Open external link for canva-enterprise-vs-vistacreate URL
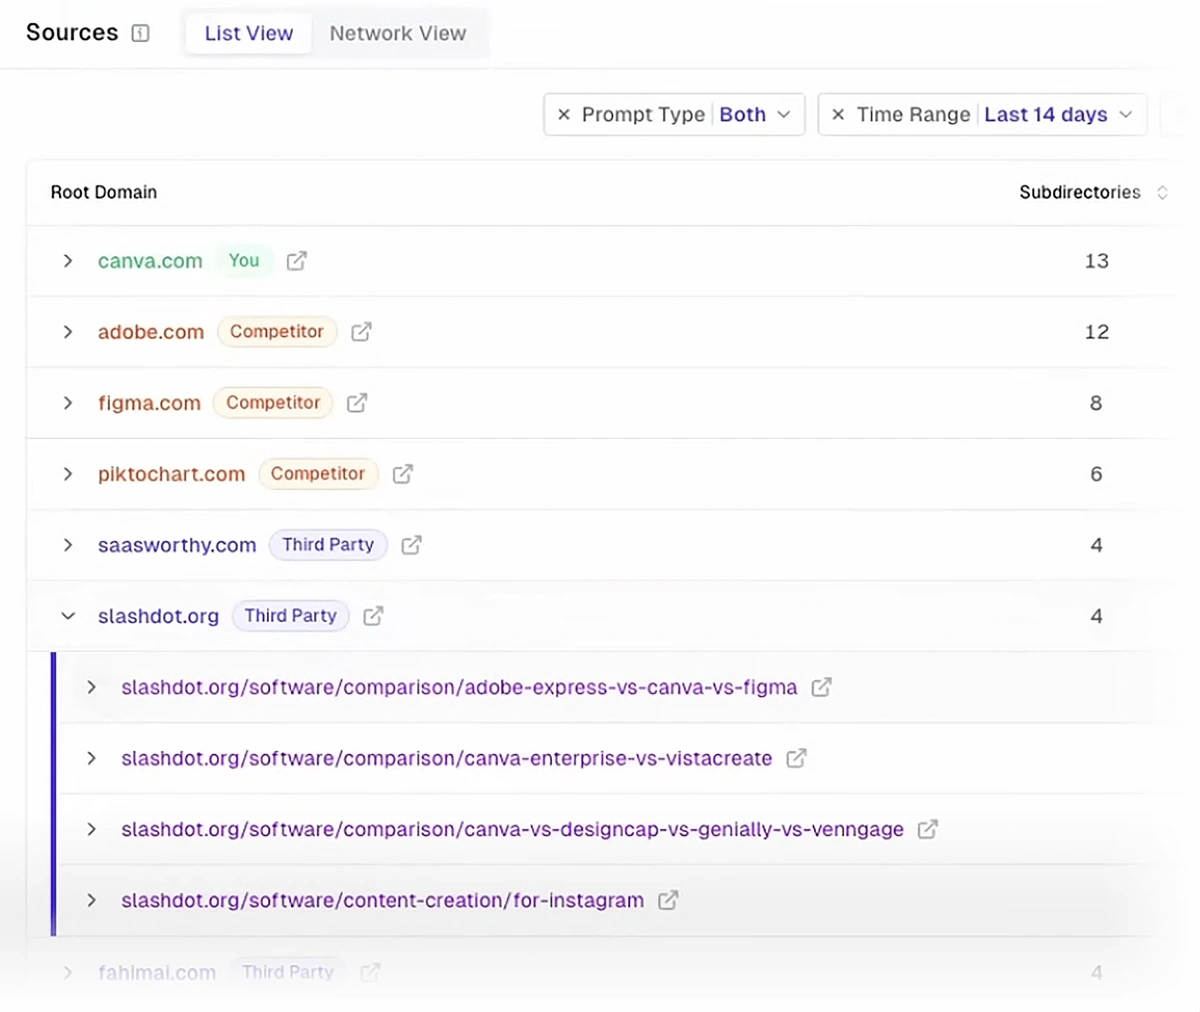 coord(796,758)
